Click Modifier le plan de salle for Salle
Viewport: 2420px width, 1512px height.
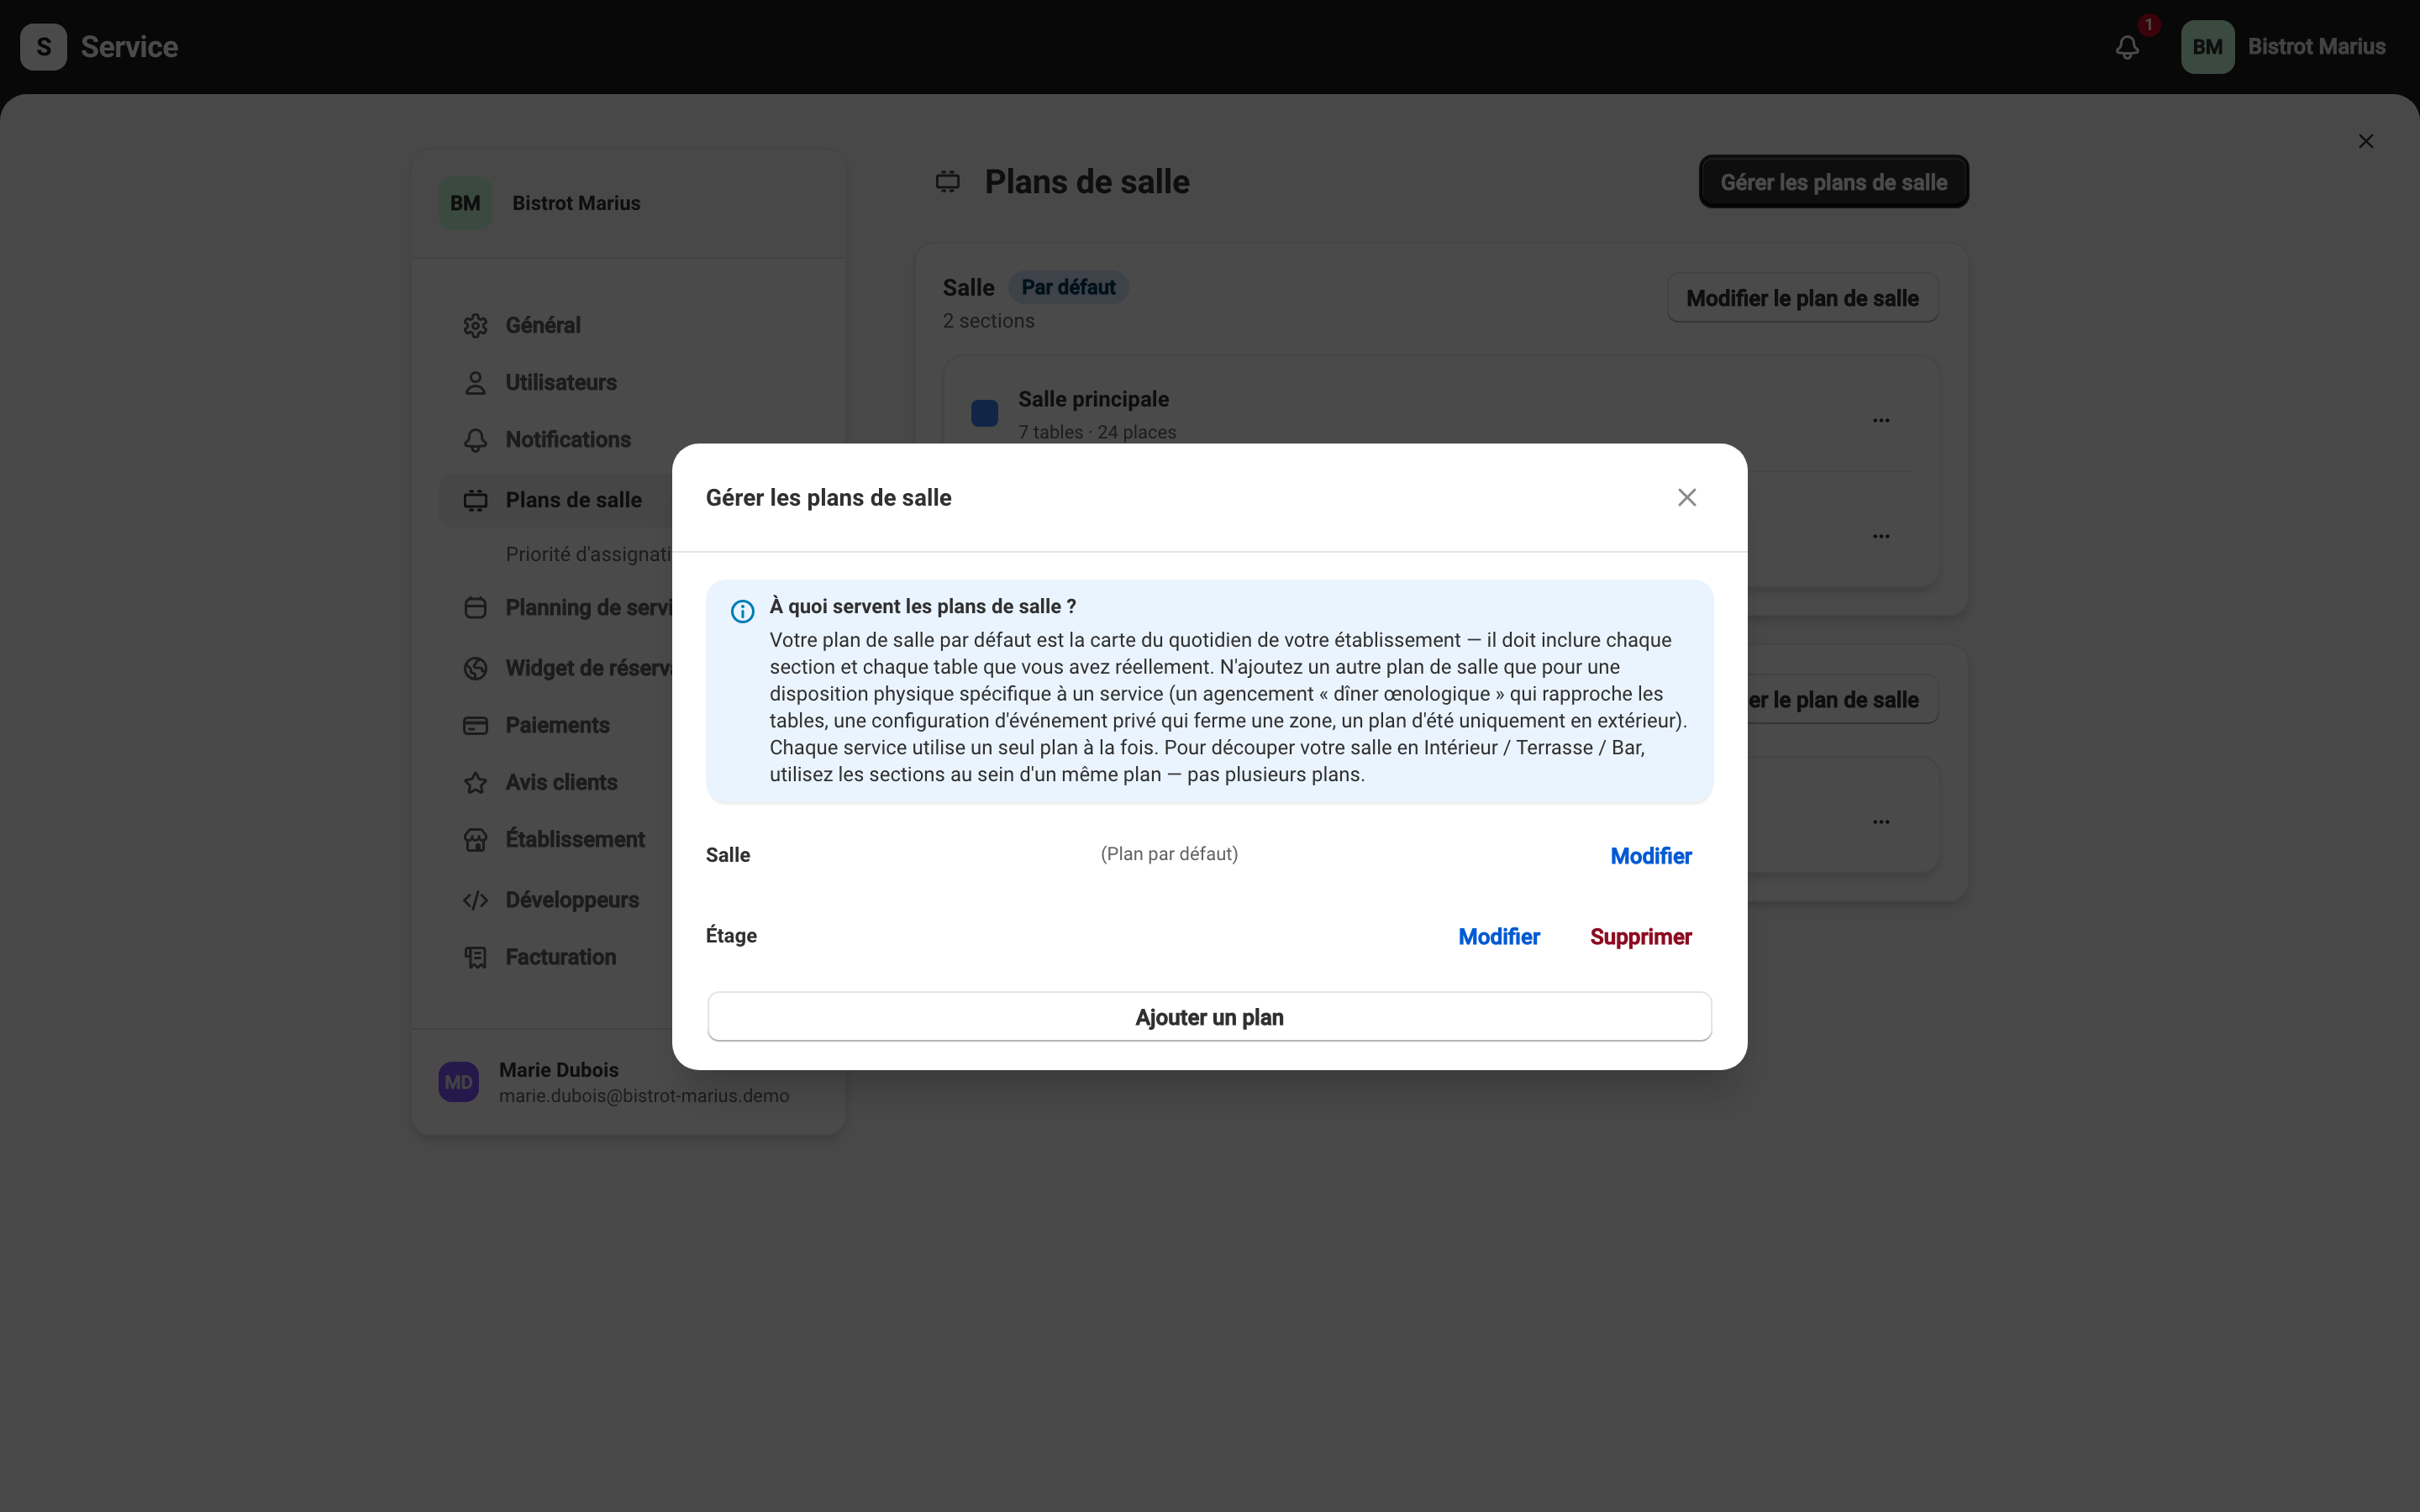[x=1802, y=298]
